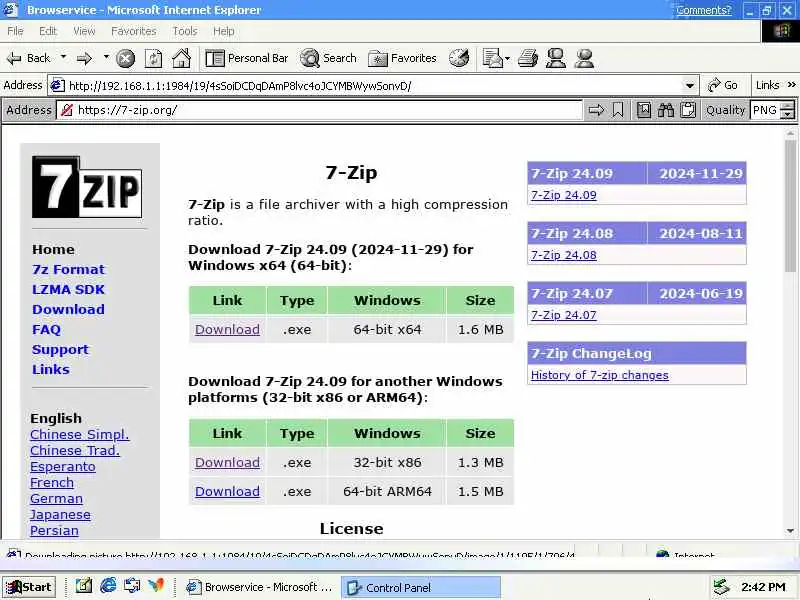This screenshot has width=800, height=600.
Task: Click the first Messenger person icon
Action: [556, 58]
